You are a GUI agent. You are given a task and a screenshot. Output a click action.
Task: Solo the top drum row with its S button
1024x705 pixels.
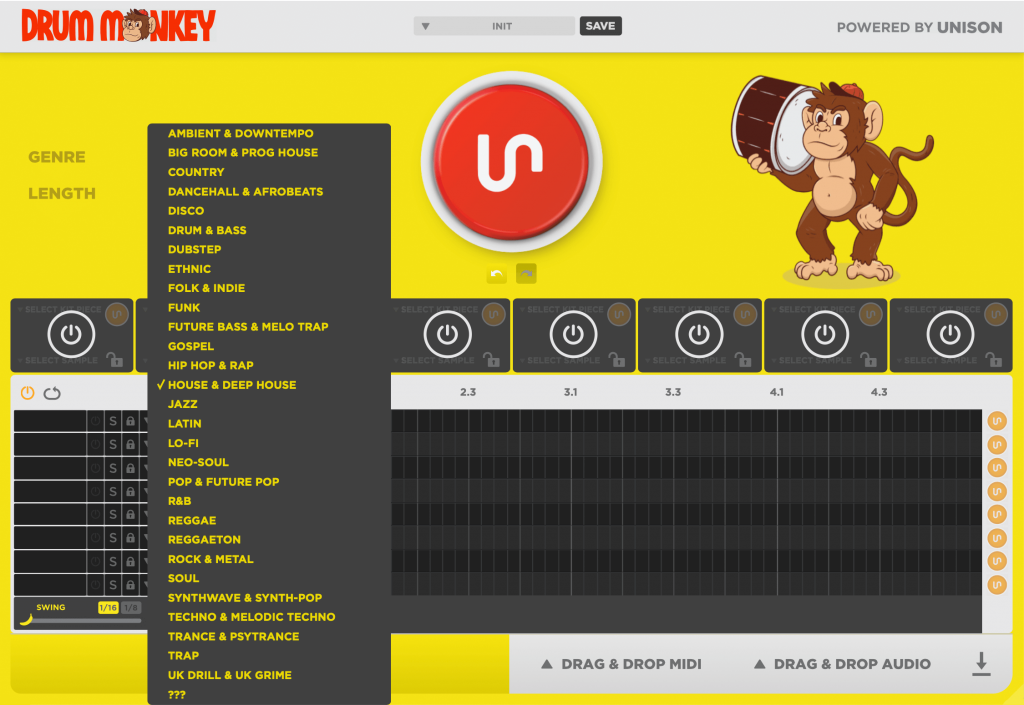click(113, 420)
